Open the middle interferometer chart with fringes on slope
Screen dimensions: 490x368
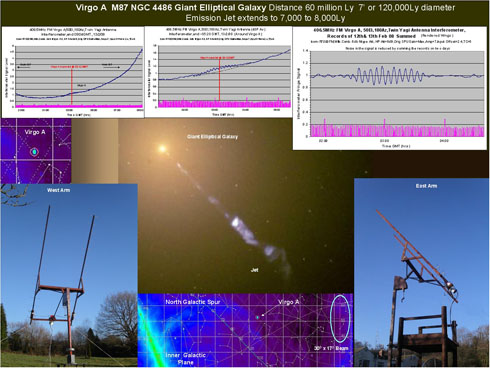point(219,72)
